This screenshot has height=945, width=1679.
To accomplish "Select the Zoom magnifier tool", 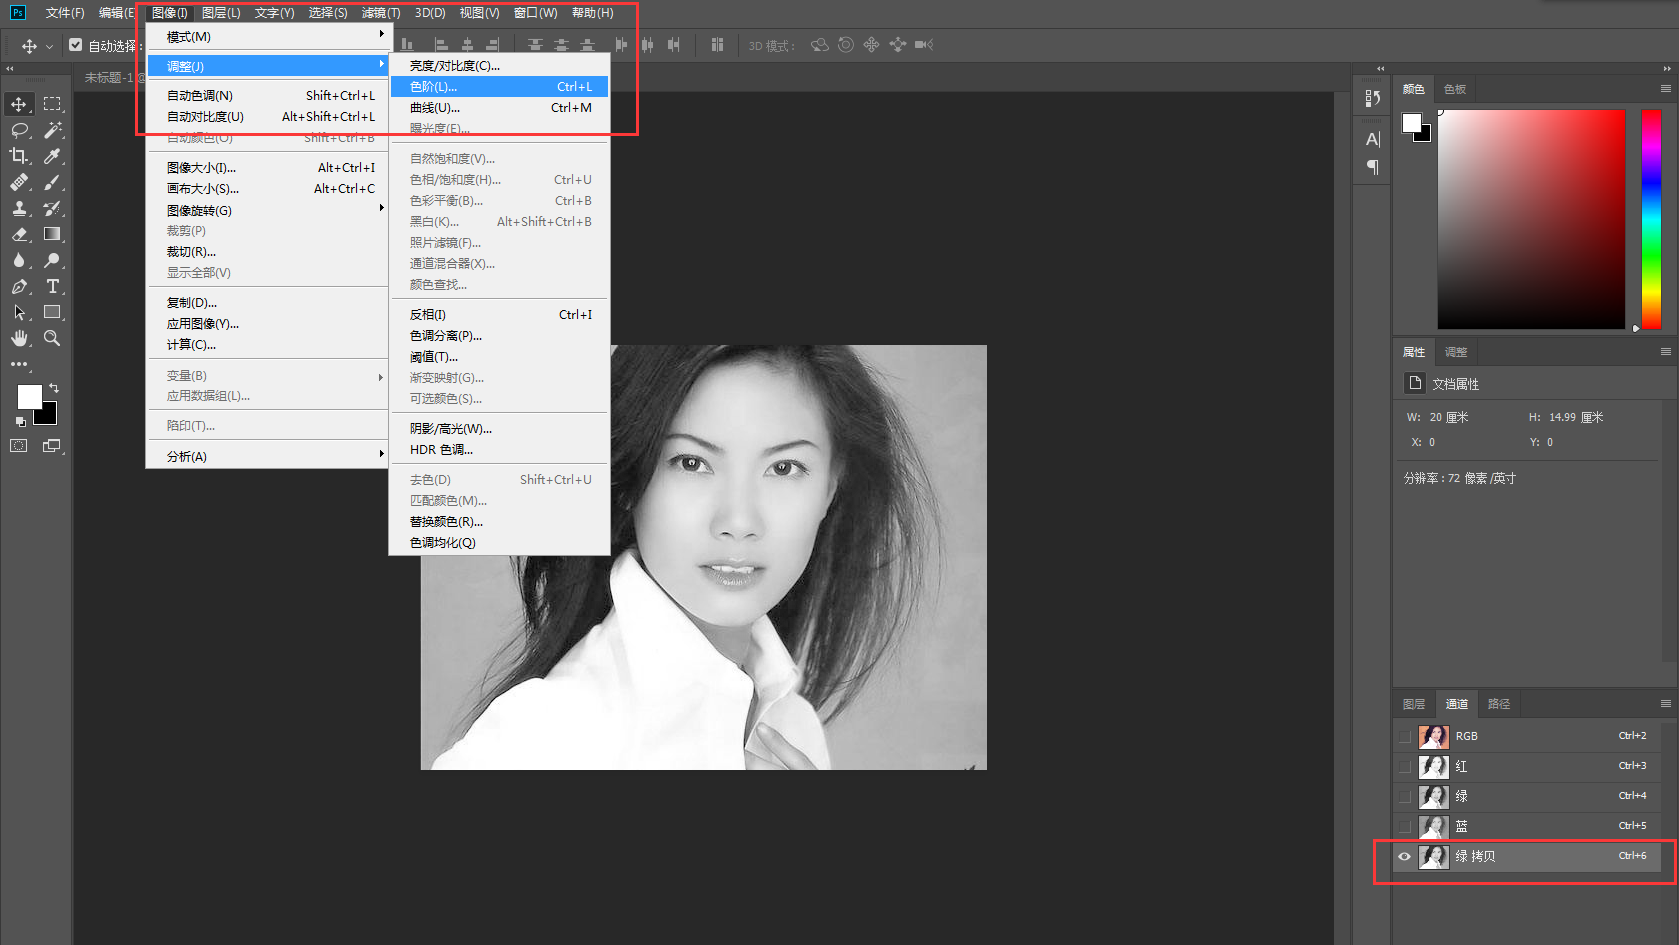I will 53,338.
